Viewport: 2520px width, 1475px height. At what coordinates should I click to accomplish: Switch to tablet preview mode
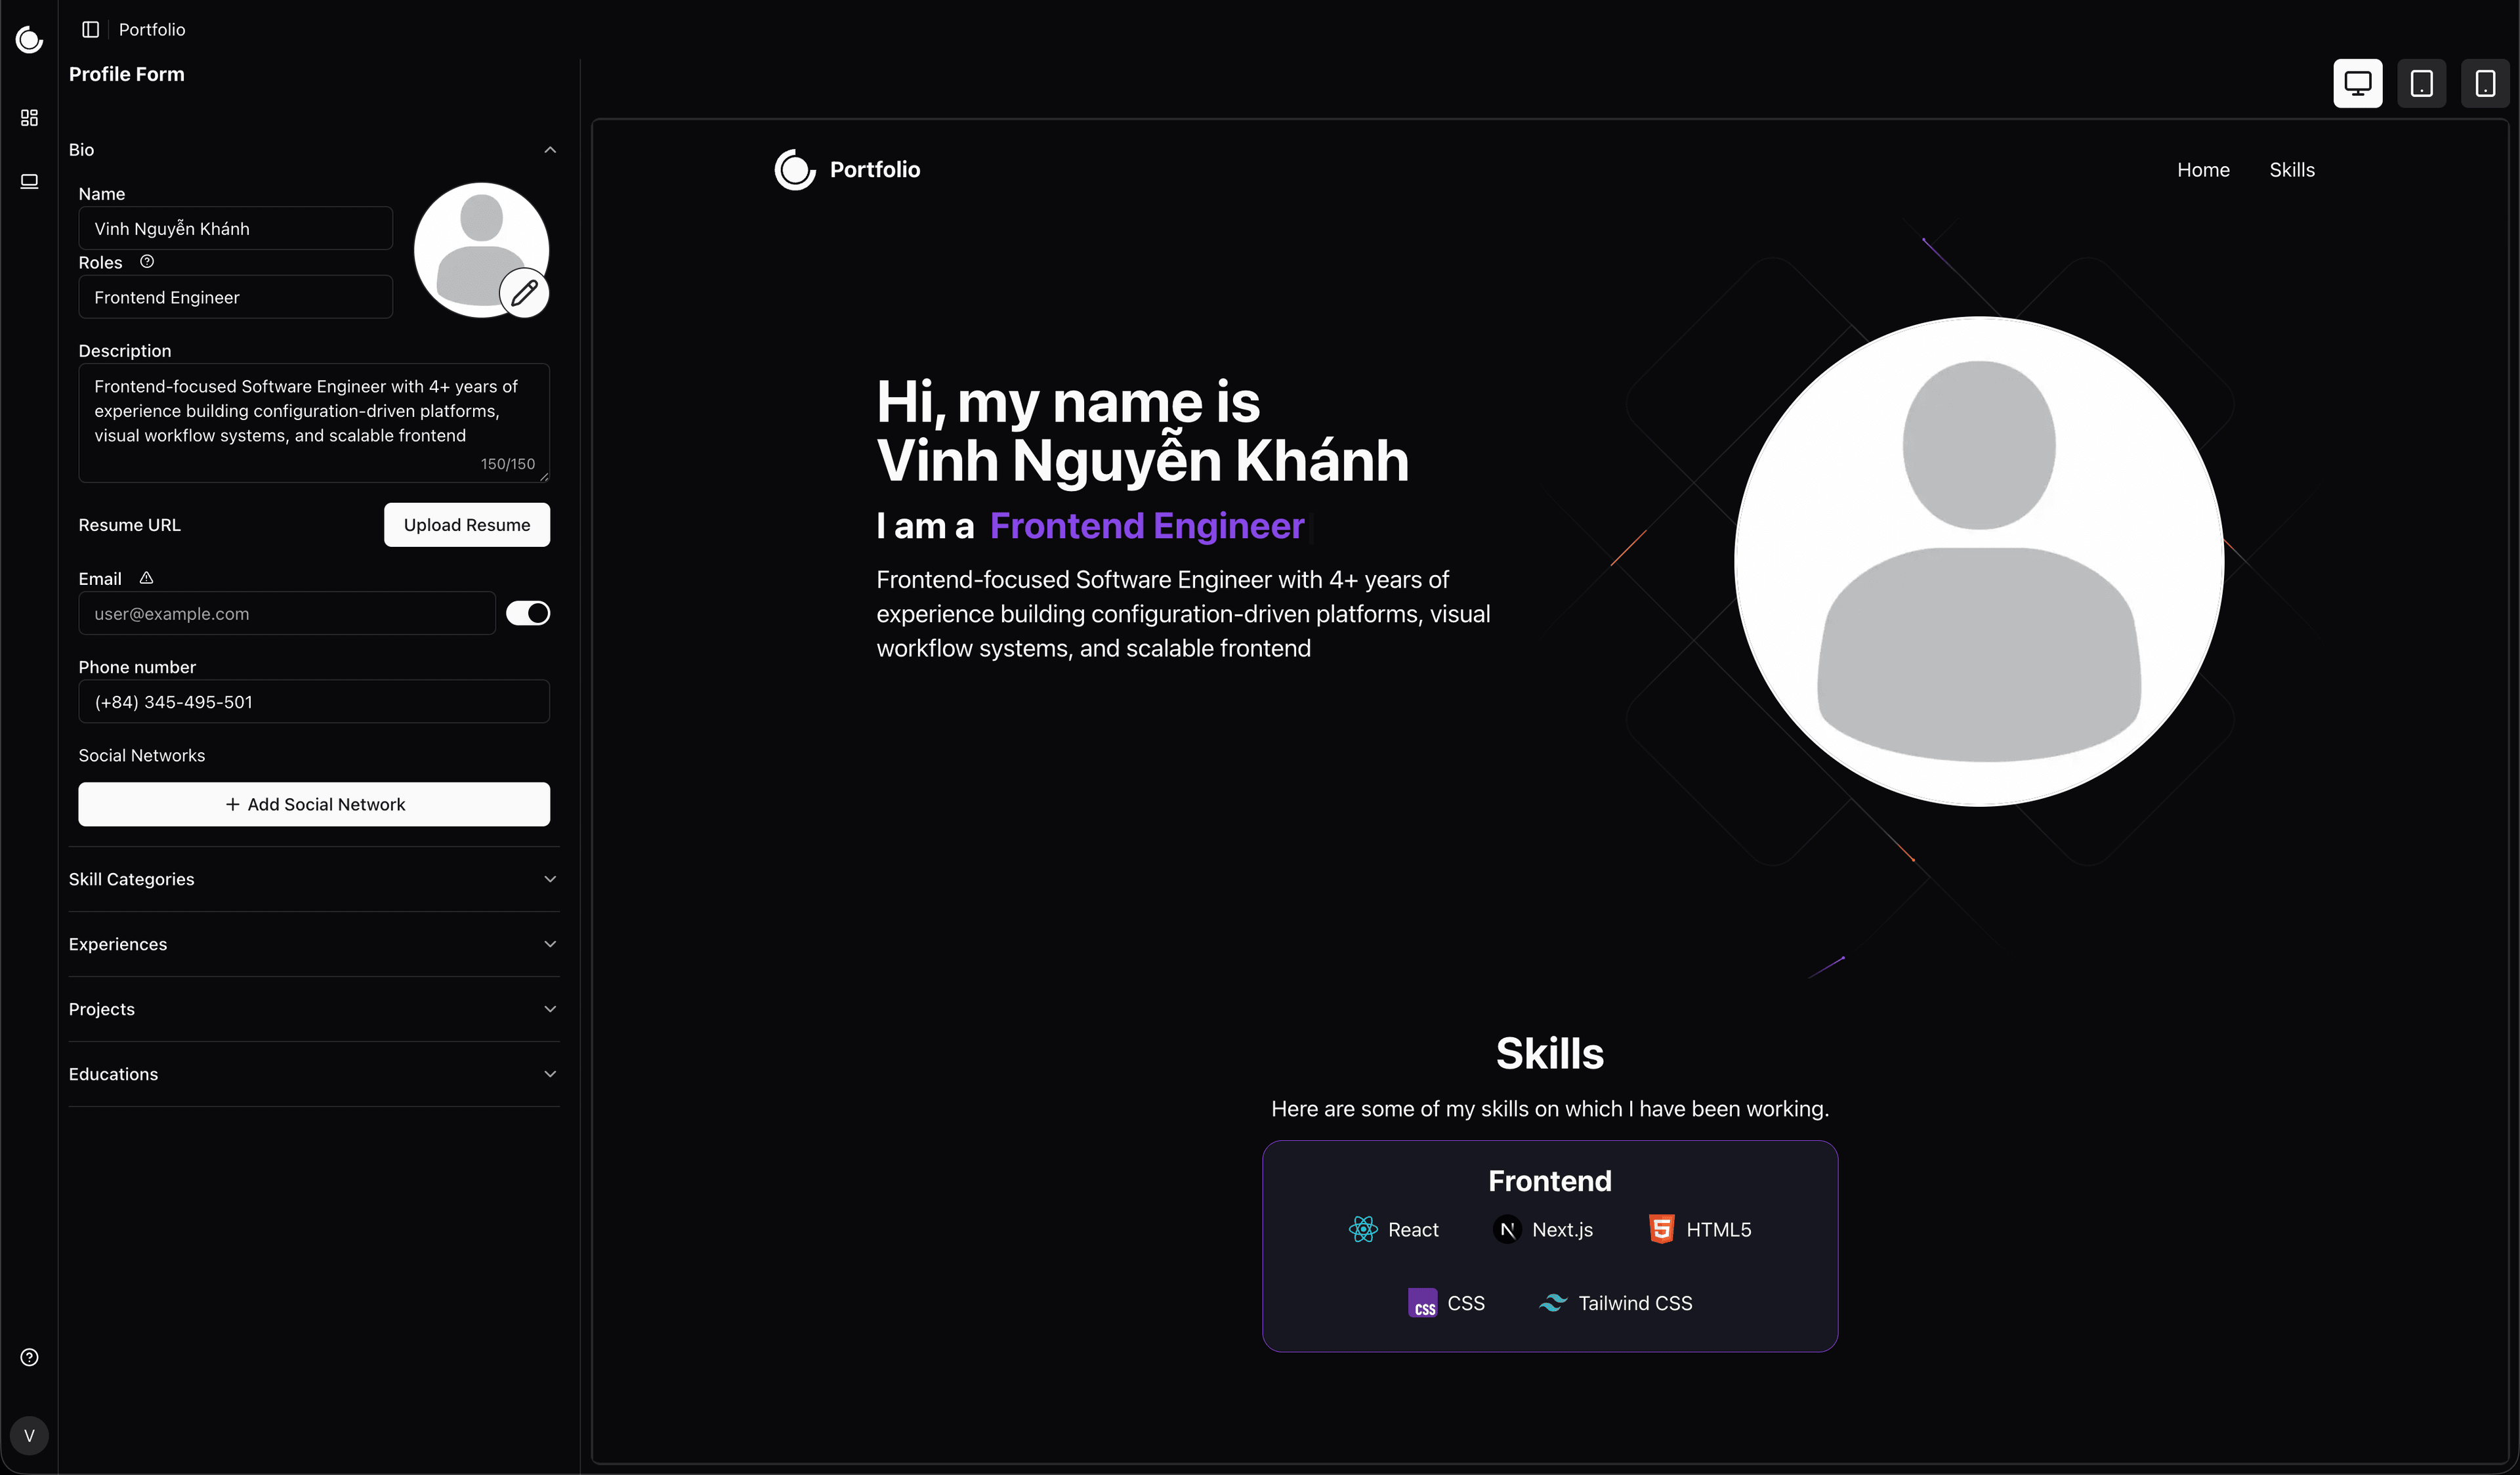[2421, 83]
